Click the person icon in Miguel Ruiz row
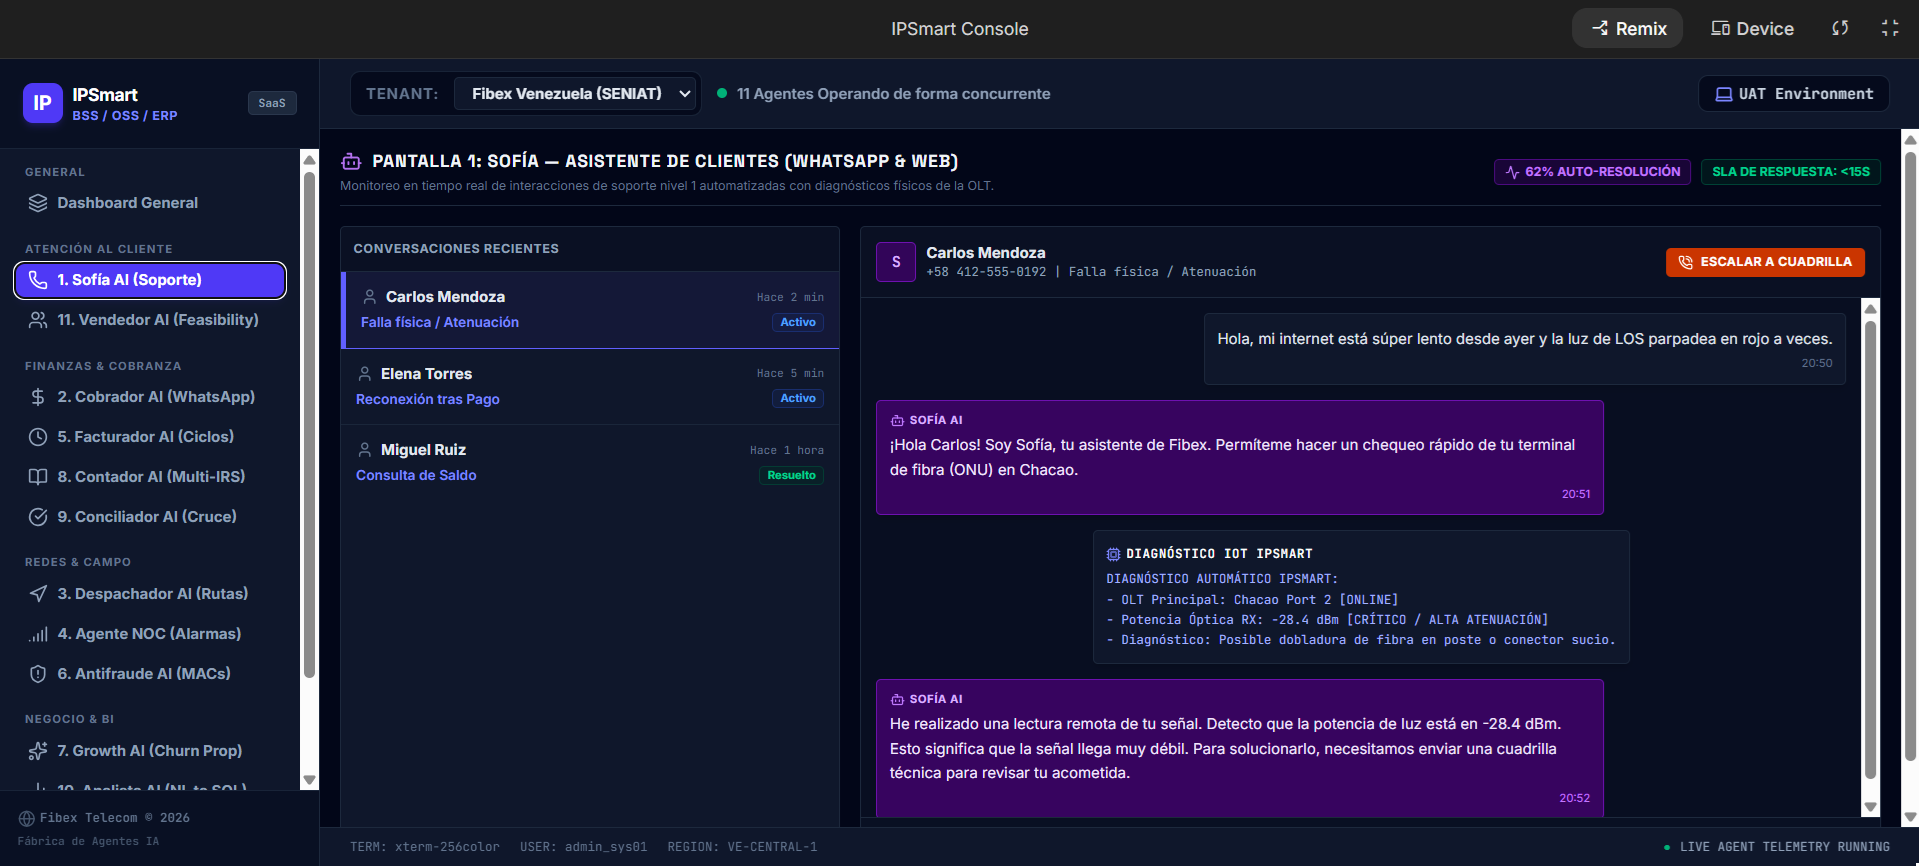1919x866 pixels. coord(365,450)
